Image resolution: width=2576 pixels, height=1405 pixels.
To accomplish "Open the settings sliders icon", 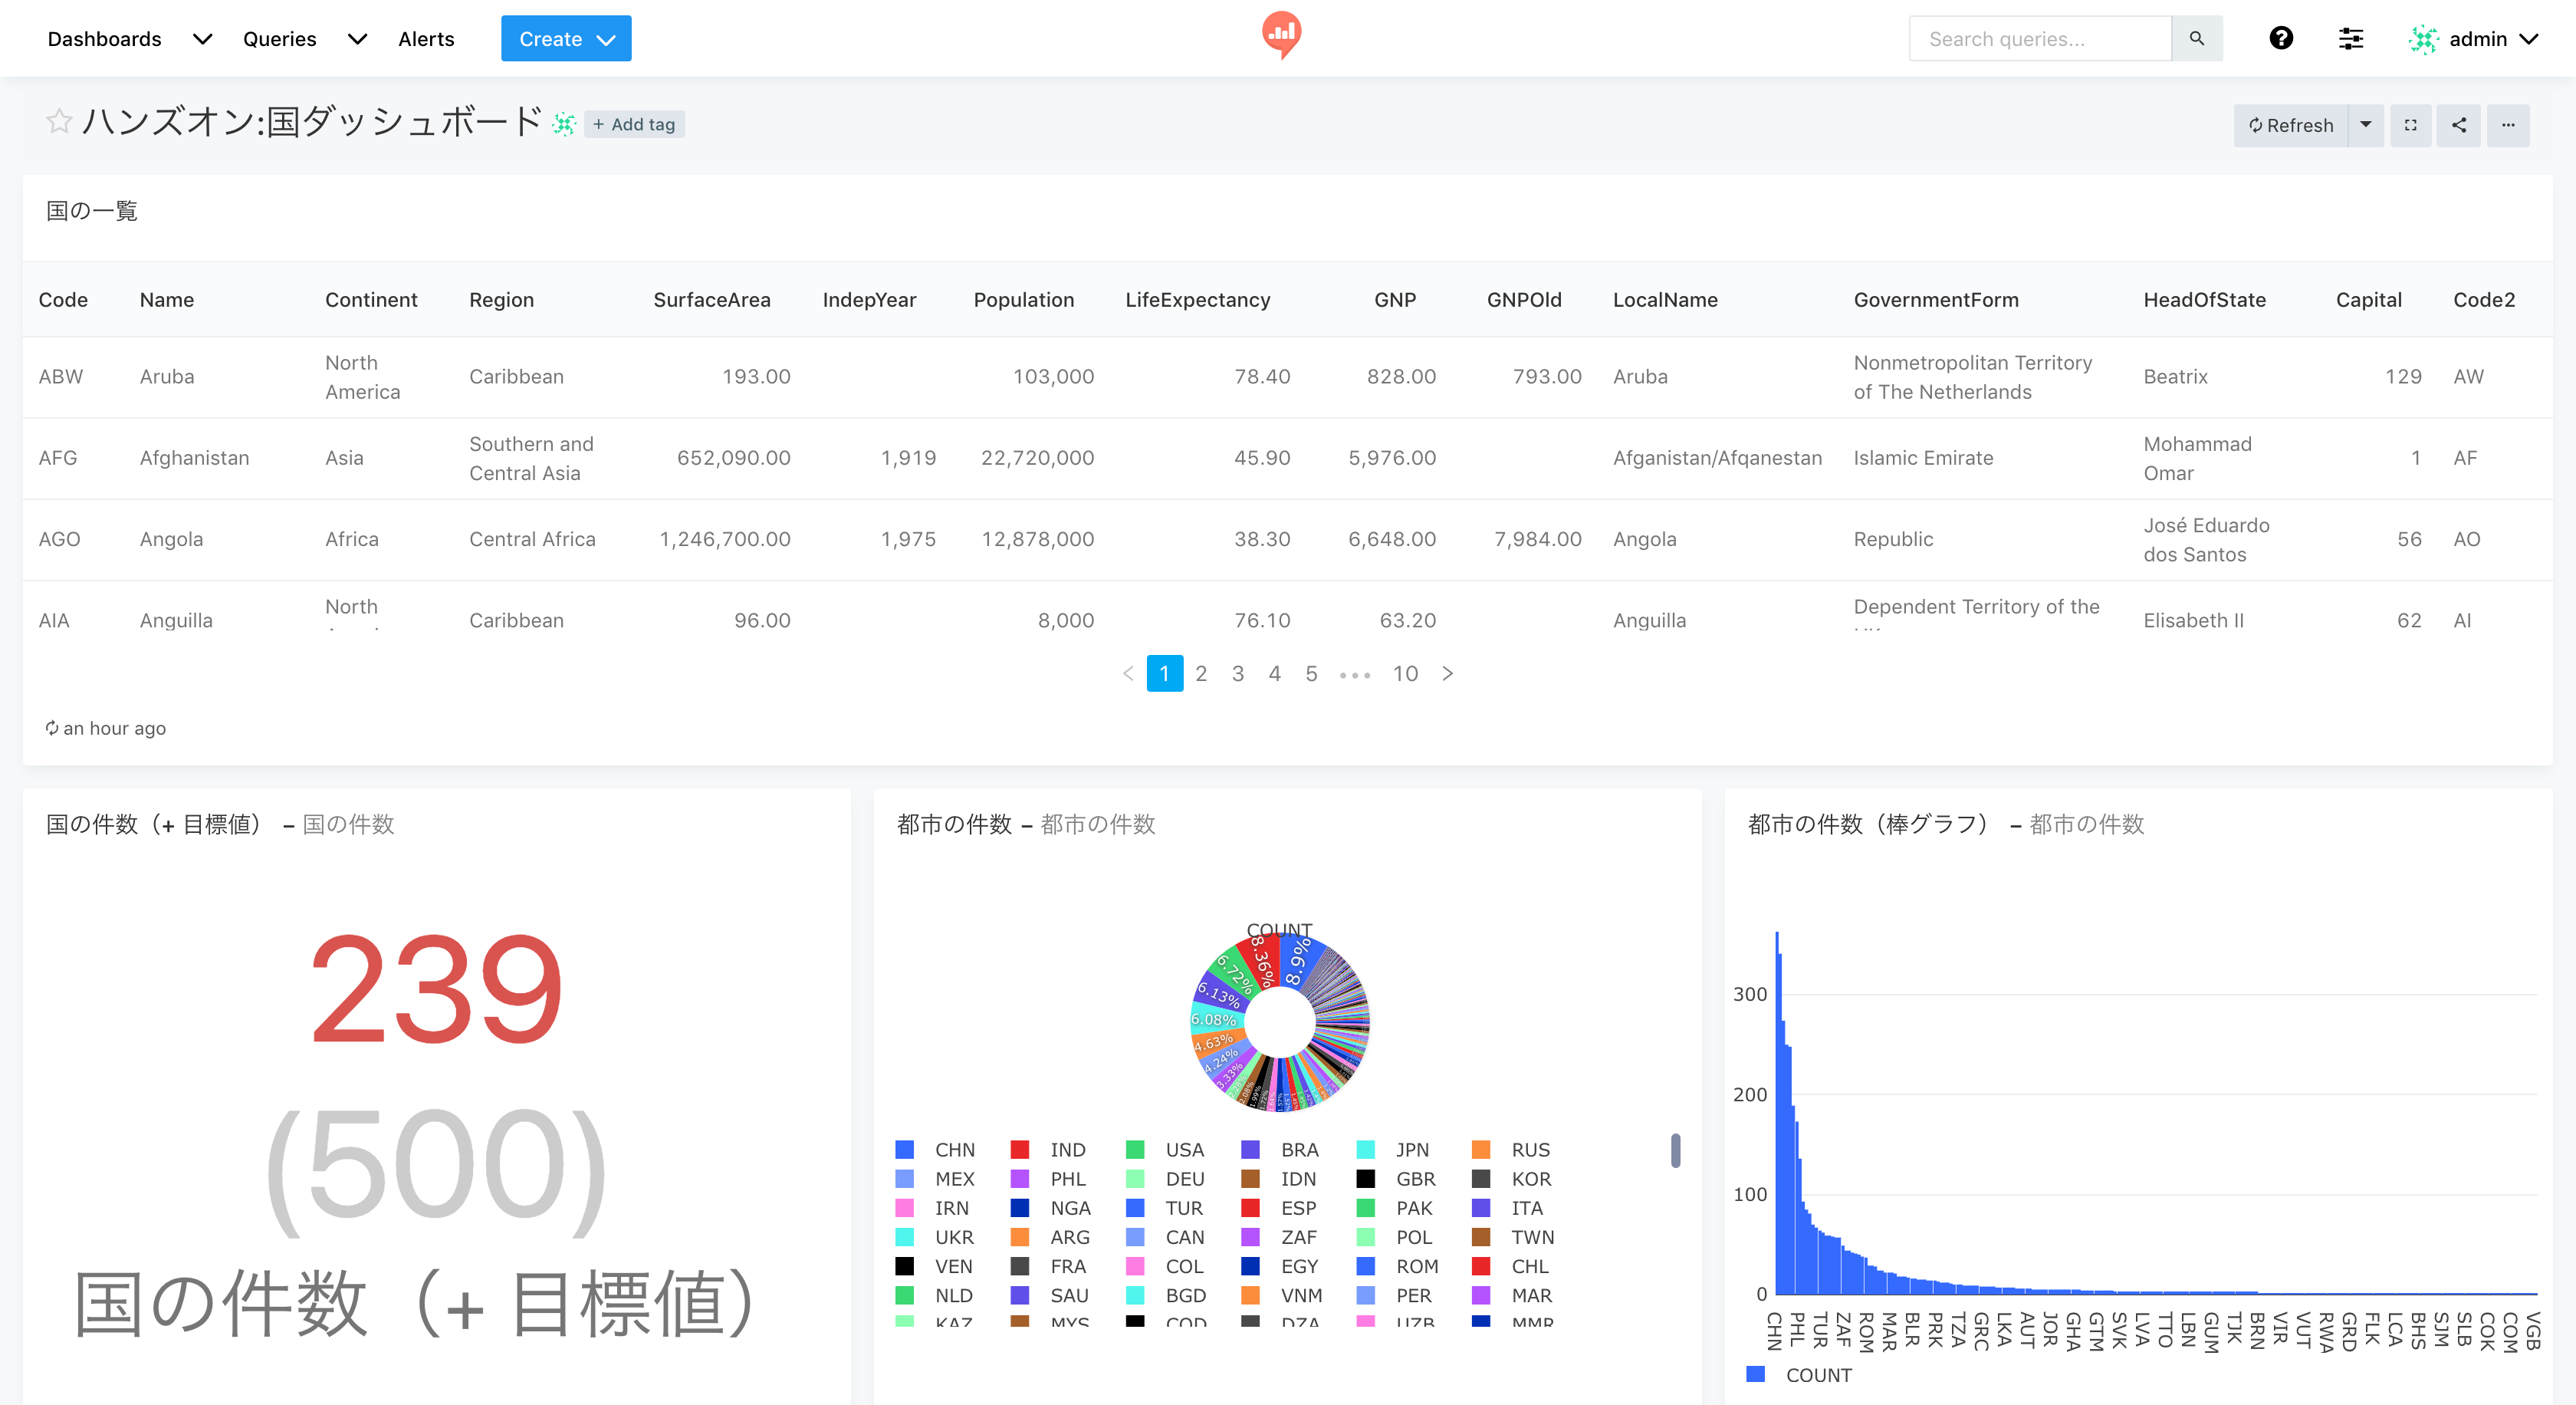I will pos(2350,39).
